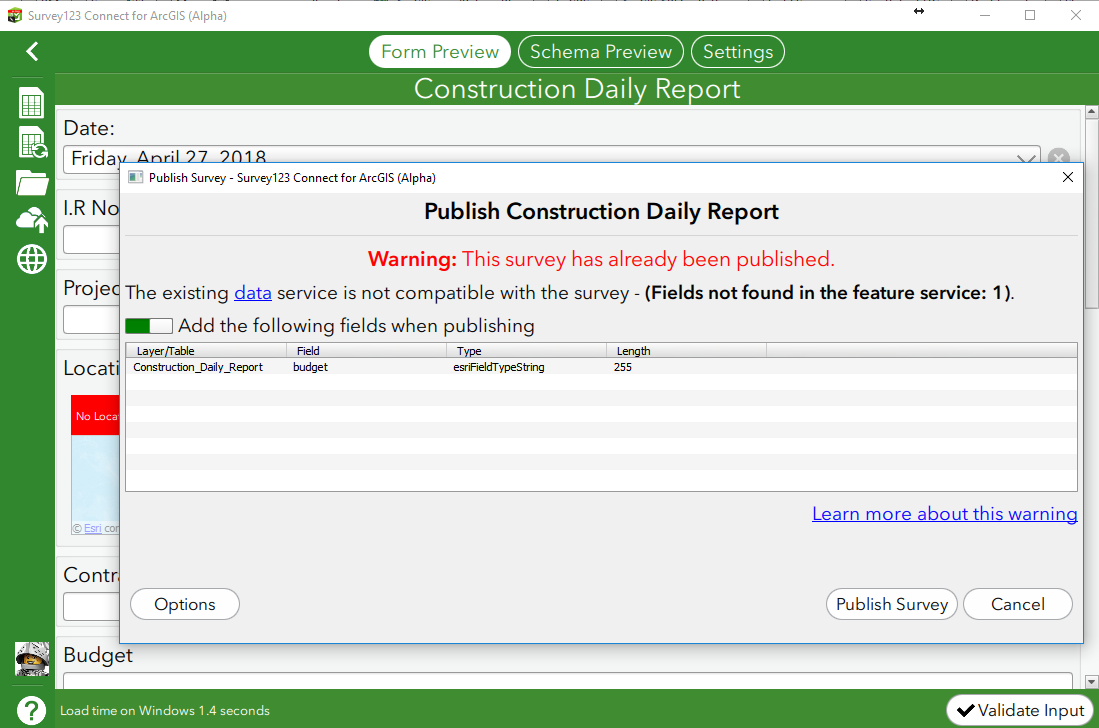Click the Field column header
Screen dimensions: 1099x728
[x=367, y=350]
